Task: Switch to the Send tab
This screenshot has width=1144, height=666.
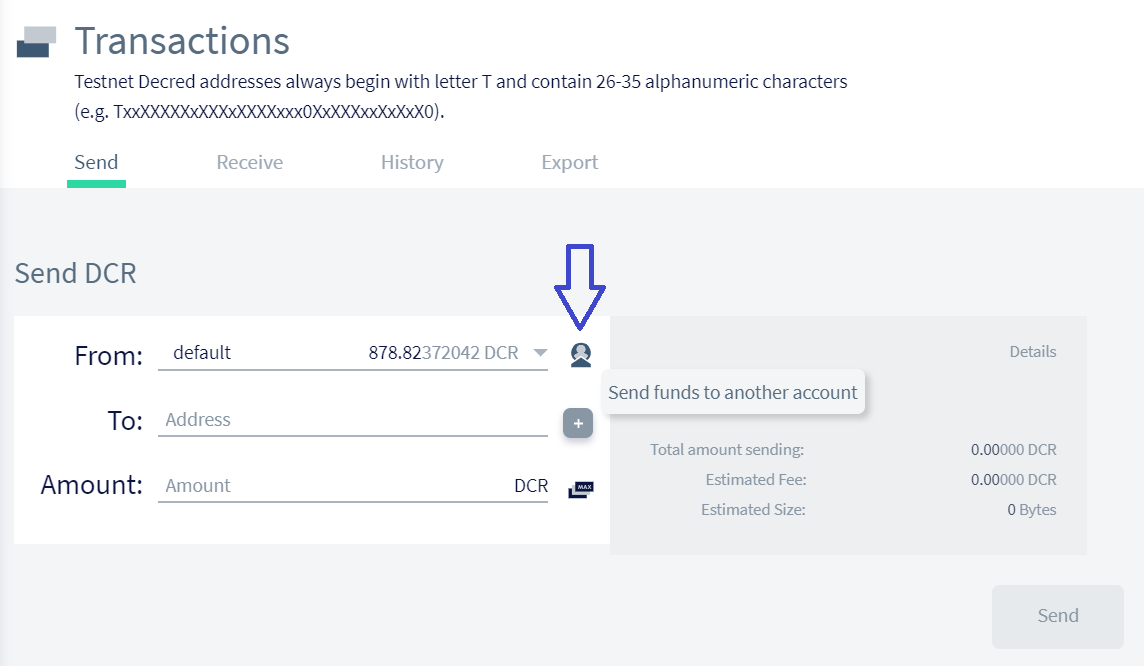Action: tap(96, 163)
